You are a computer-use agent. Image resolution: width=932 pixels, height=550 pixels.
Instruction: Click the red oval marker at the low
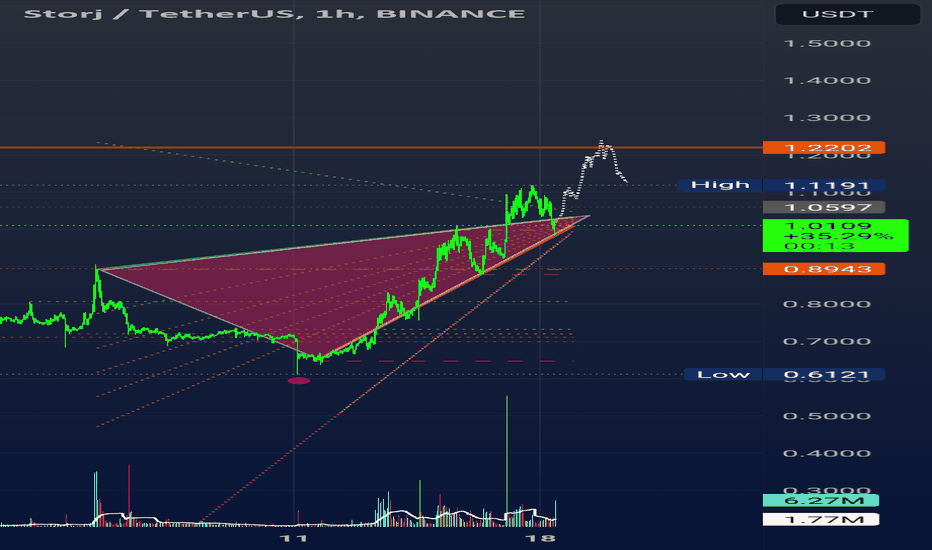tap(298, 381)
